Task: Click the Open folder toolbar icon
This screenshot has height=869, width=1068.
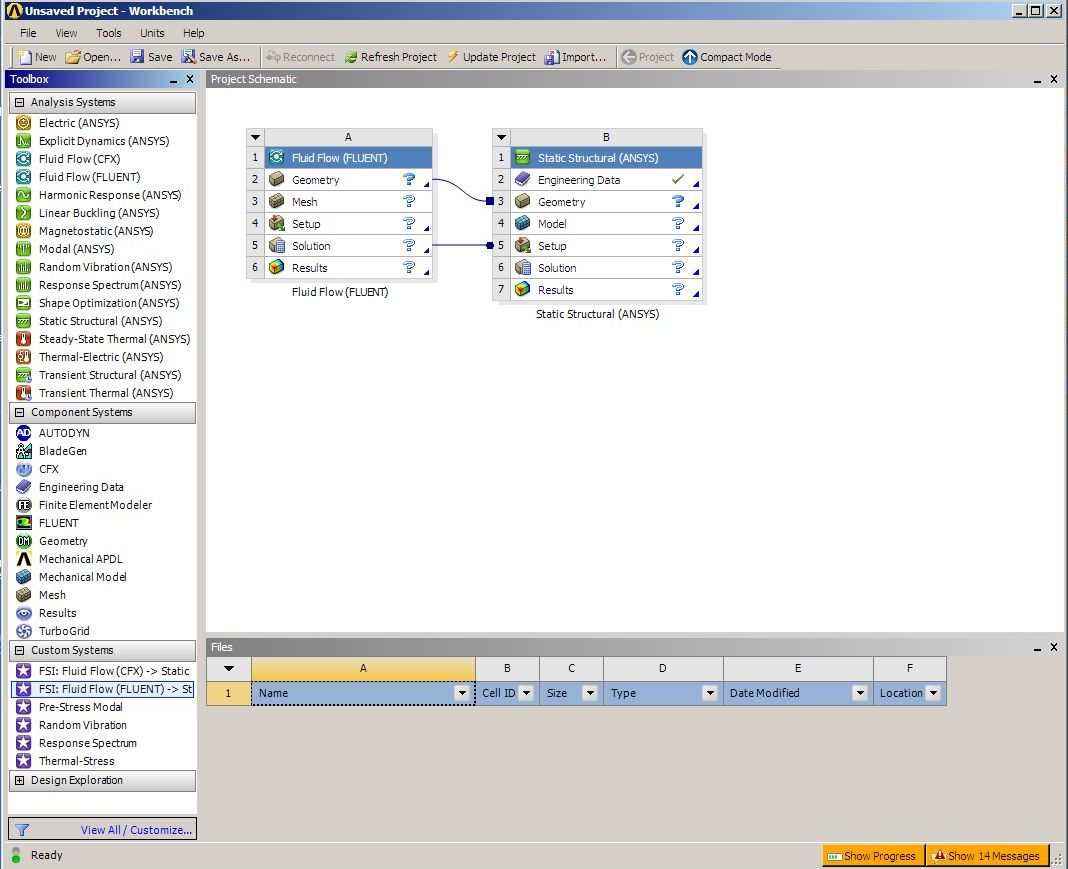Action: (x=73, y=57)
